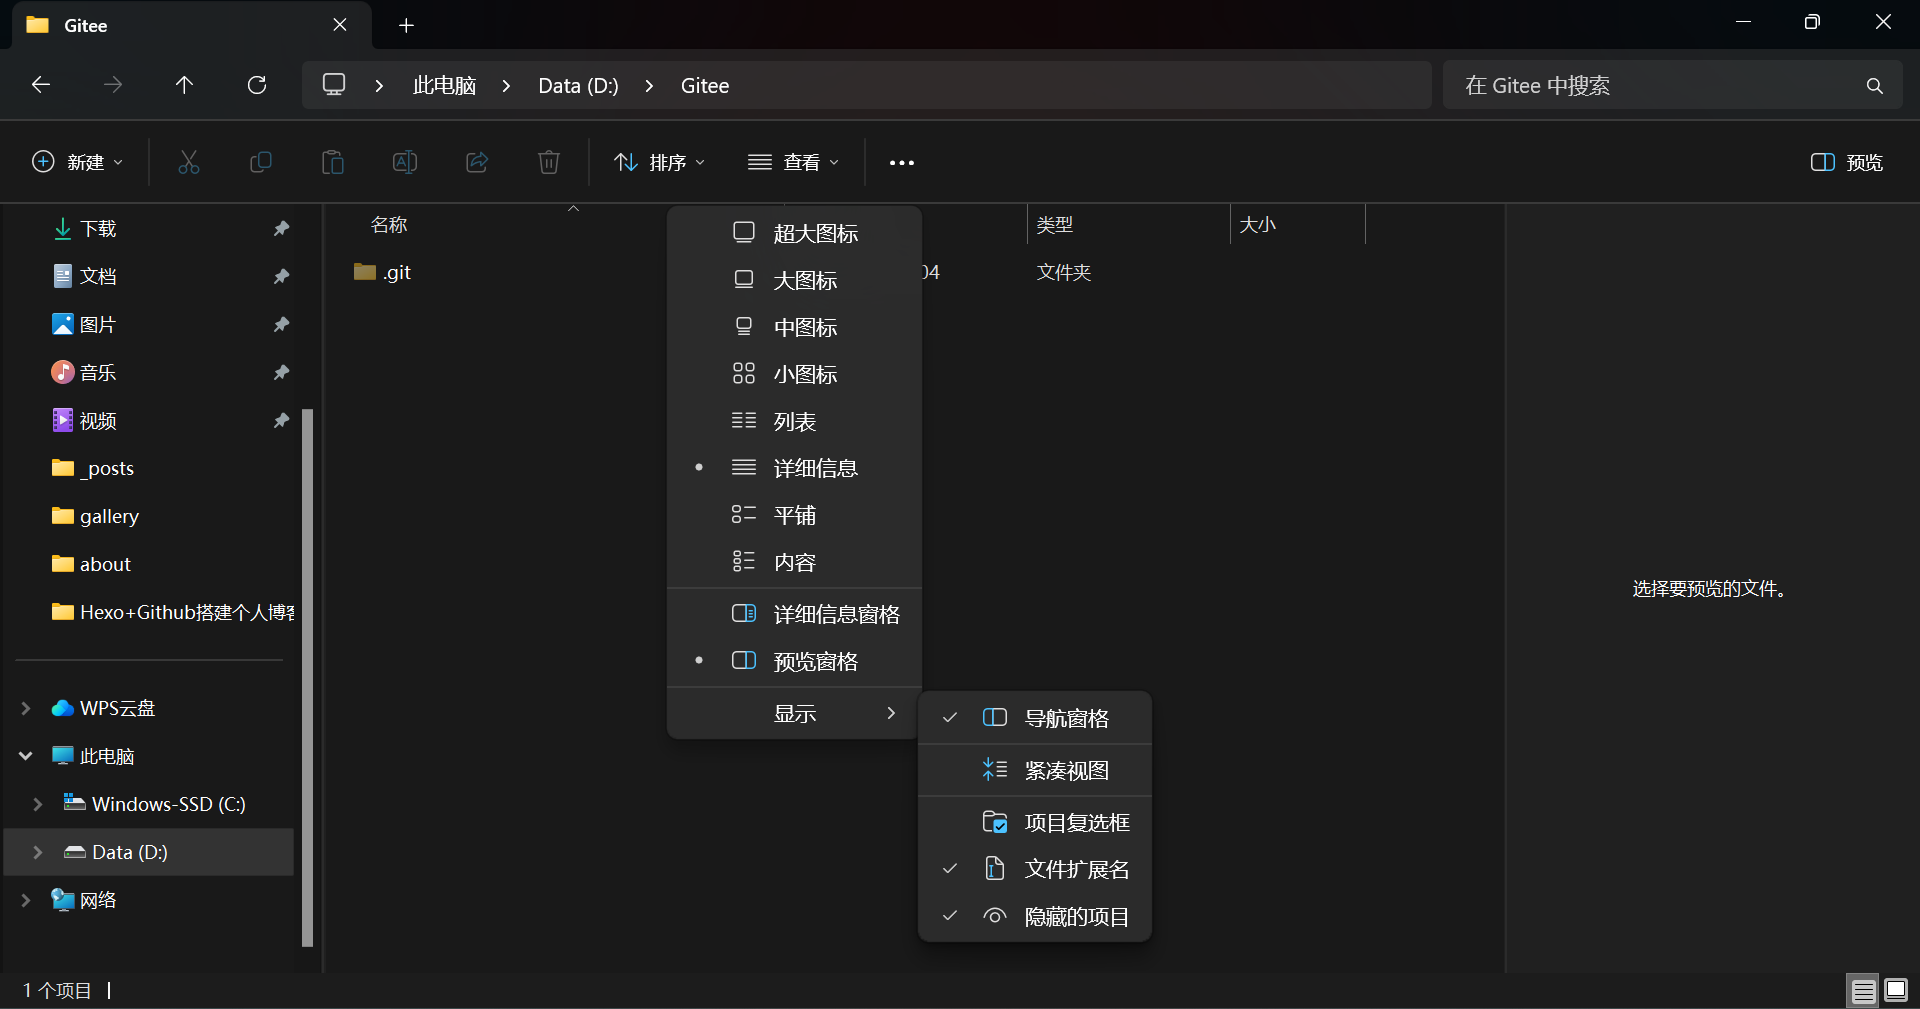Switch to large thumbnails view in status bar
1920x1009 pixels.
1896,991
